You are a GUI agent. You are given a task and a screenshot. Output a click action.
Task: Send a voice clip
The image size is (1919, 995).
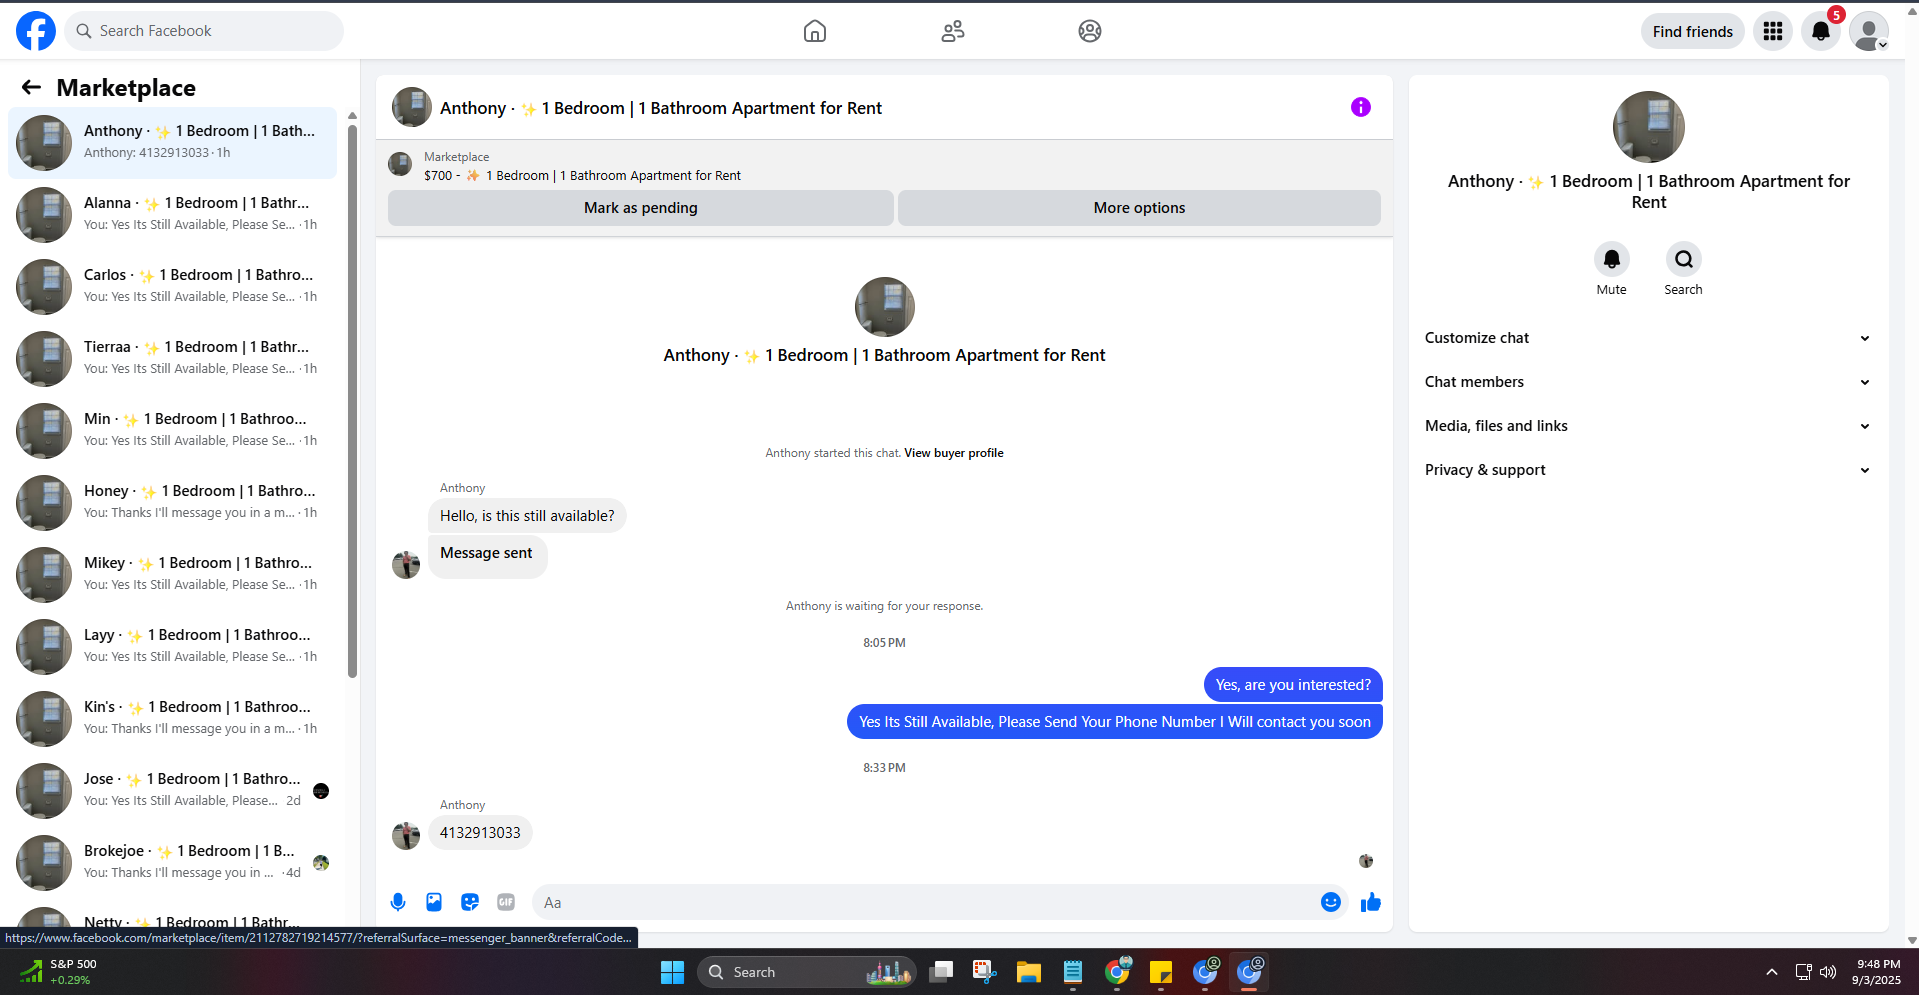(398, 902)
